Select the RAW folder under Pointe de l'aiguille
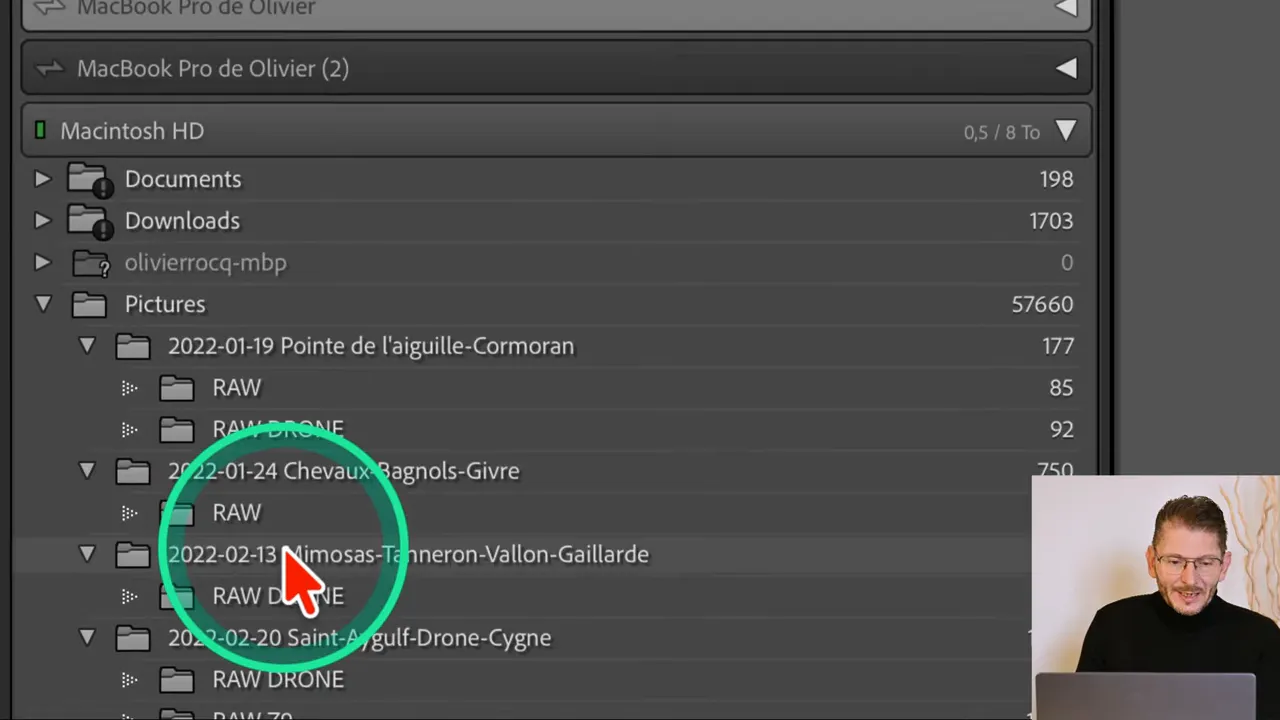 point(236,387)
